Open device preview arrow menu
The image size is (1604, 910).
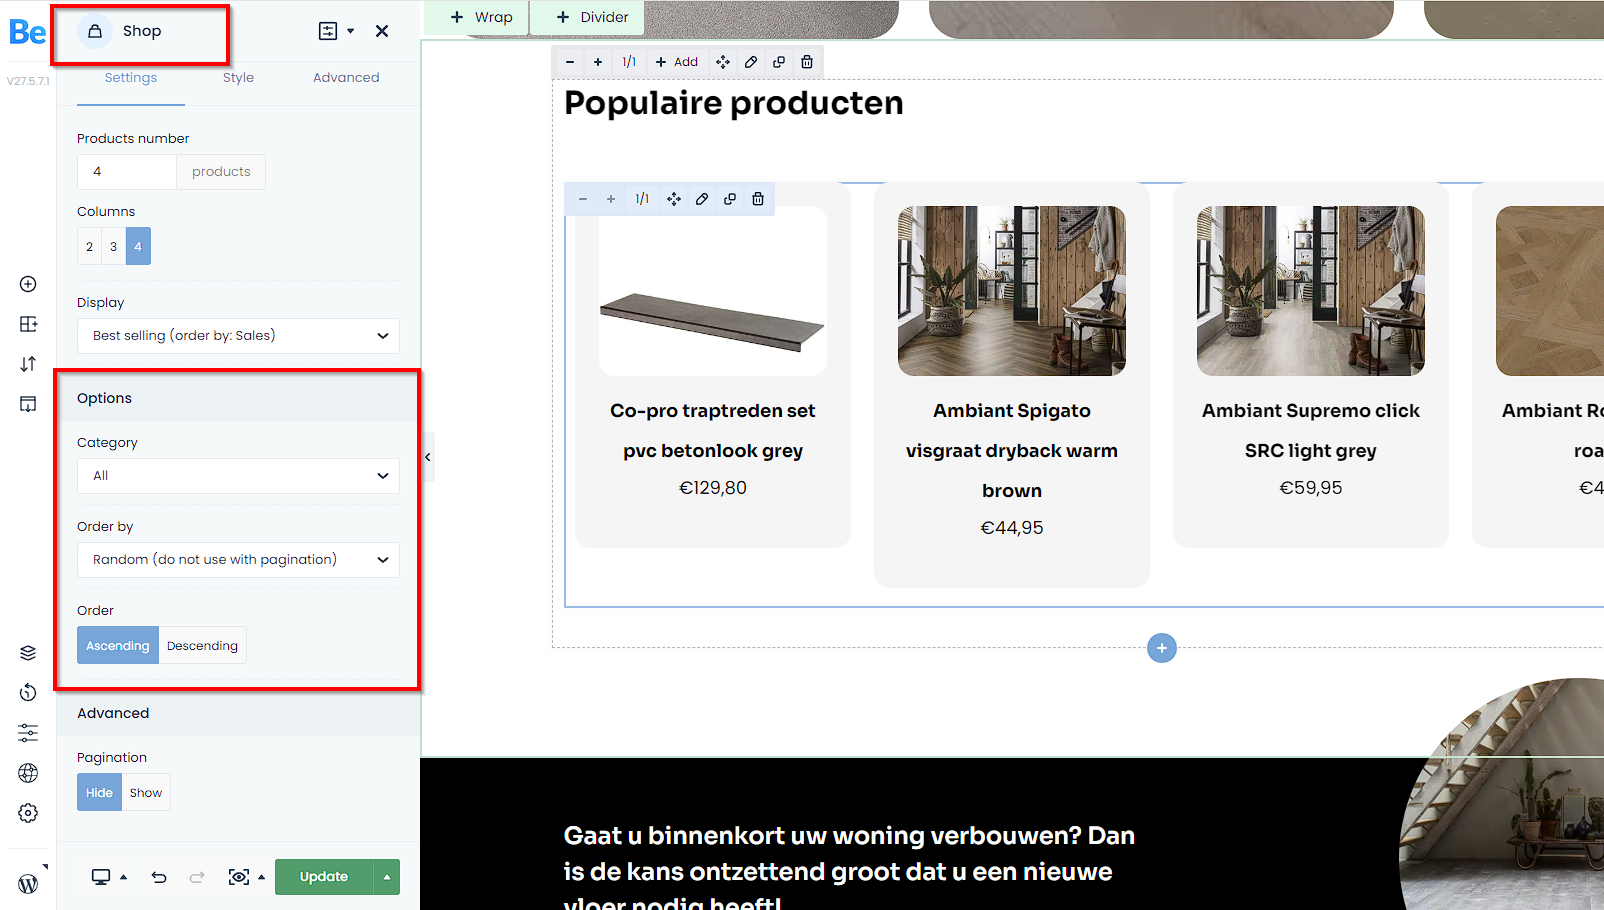click(x=124, y=877)
